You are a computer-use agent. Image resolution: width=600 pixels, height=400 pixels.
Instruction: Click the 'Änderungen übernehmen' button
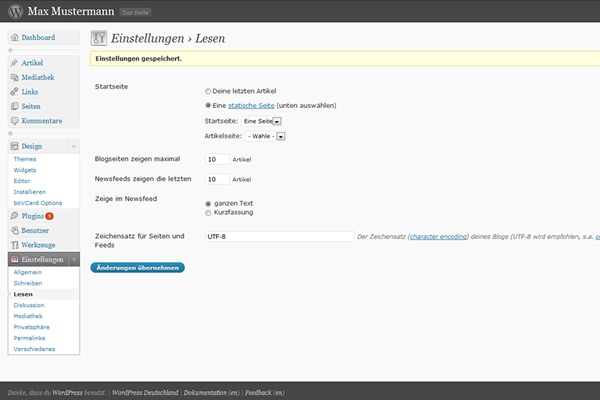pyautogui.click(x=137, y=267)
